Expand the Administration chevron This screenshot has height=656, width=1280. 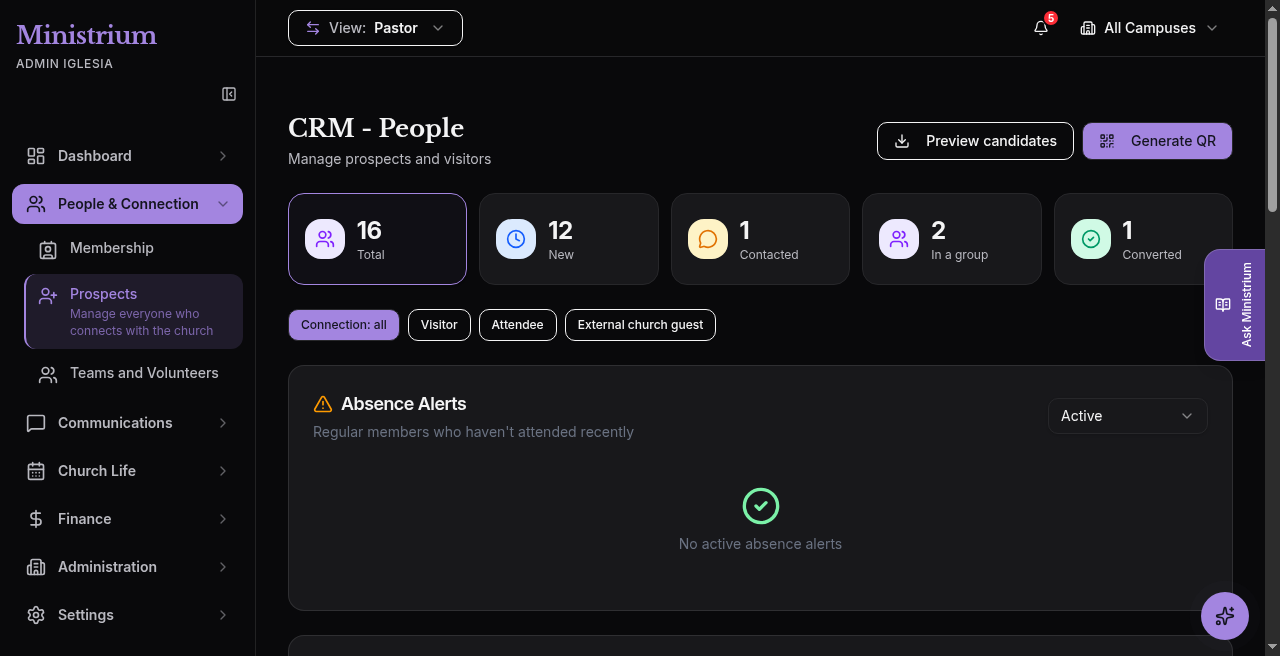(222, 567)
